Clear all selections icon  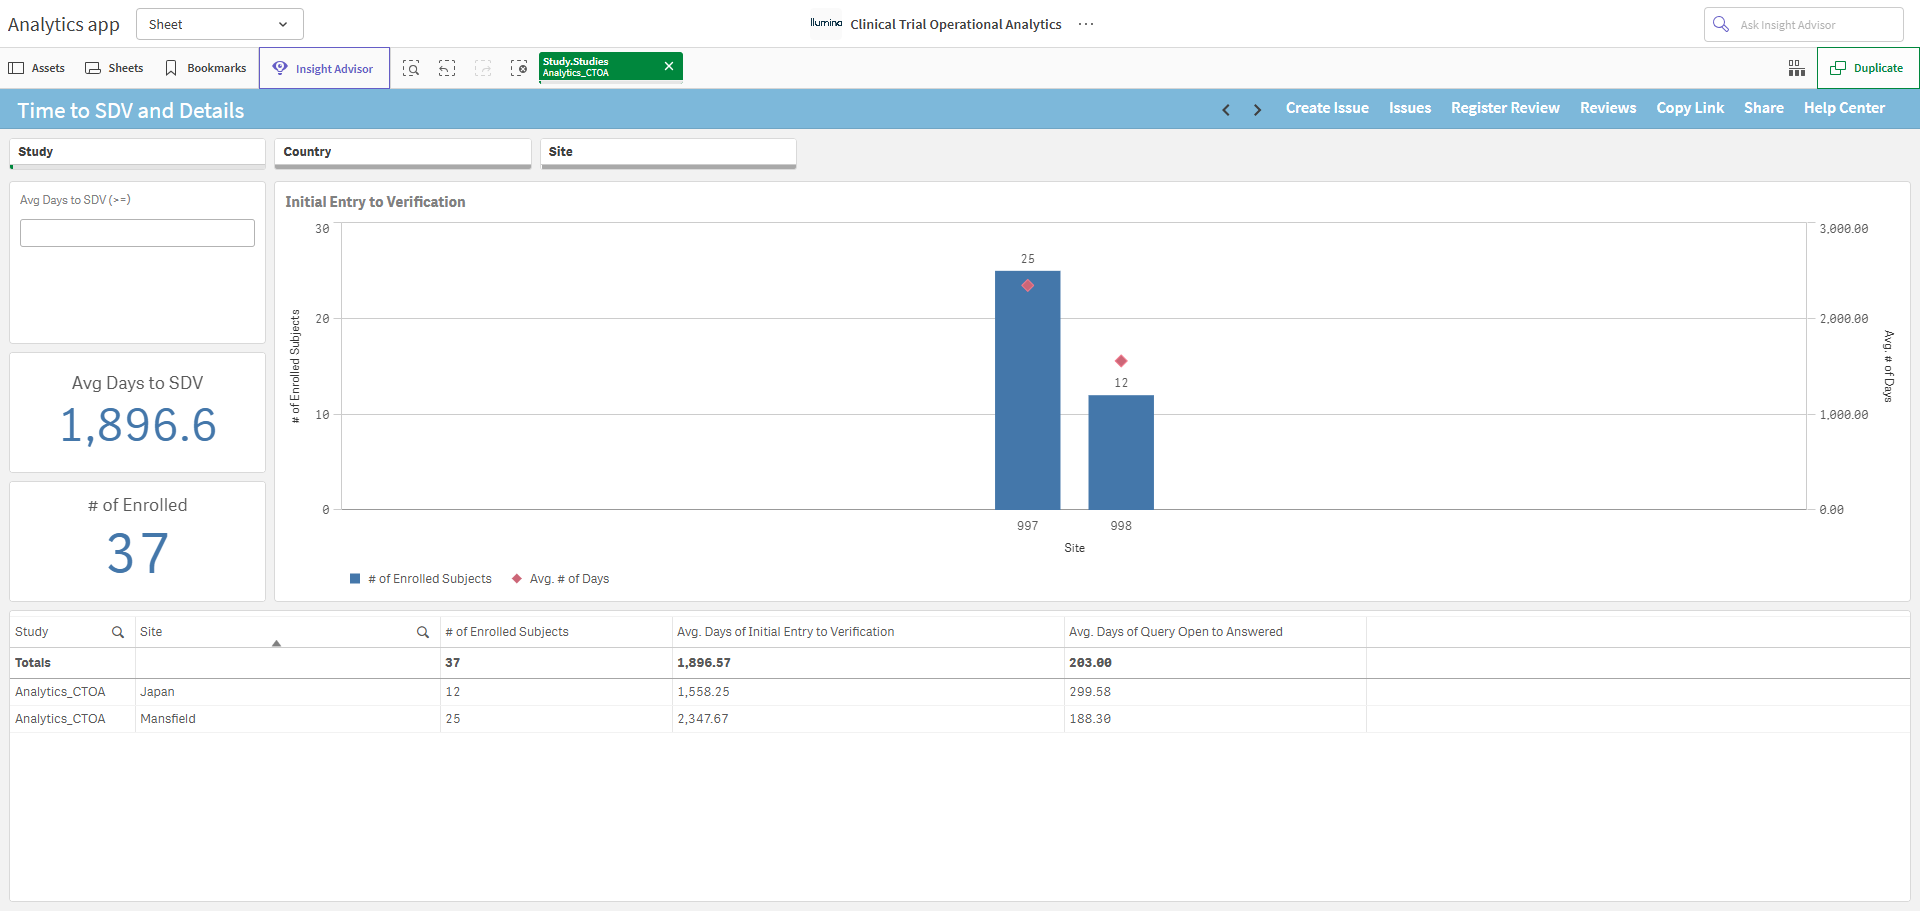coord(519,68)
